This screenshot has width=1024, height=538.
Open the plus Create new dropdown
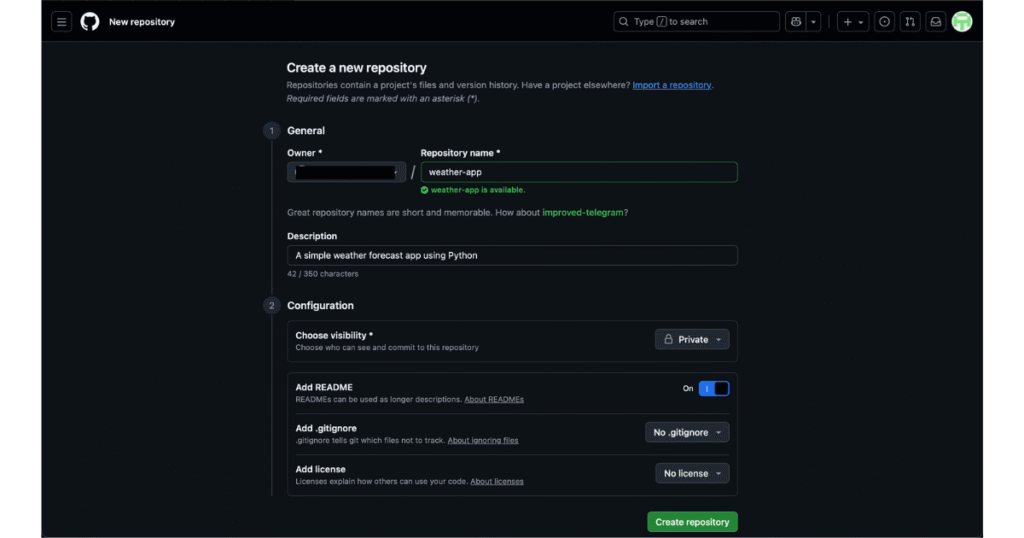coord(853,22)
